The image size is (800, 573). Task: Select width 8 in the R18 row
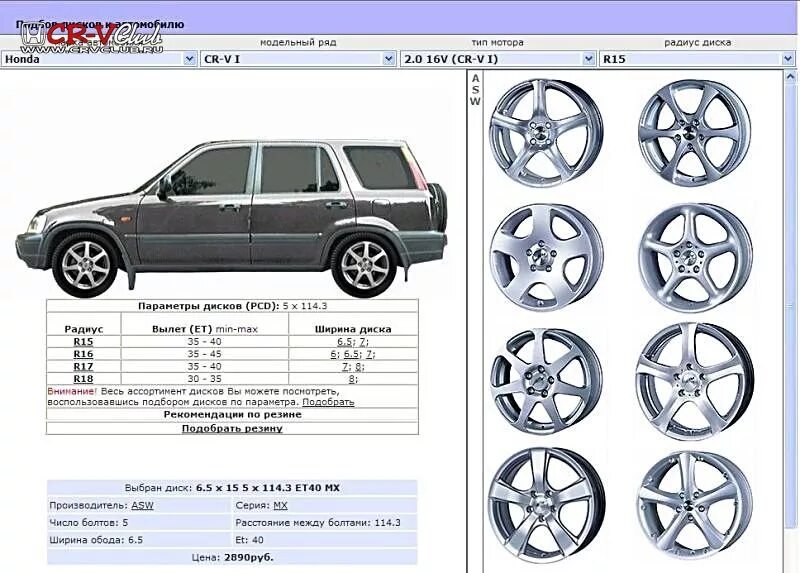pos(352,379)
